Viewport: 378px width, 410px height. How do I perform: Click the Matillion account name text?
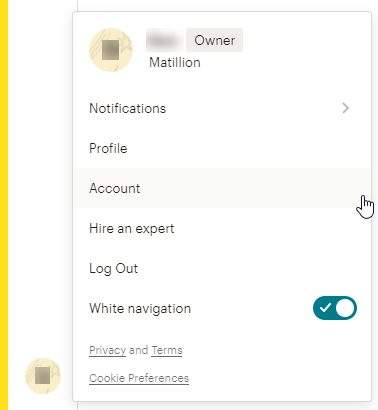coord(175,63)
